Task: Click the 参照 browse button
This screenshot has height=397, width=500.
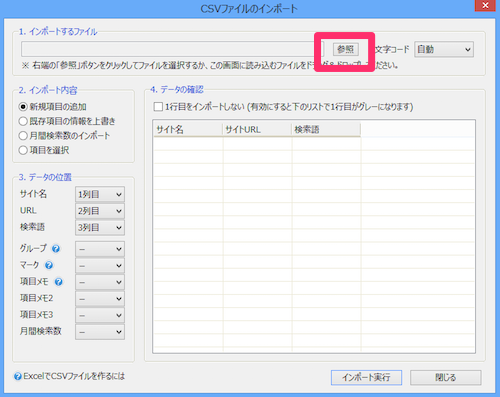Action: point(346,49)
